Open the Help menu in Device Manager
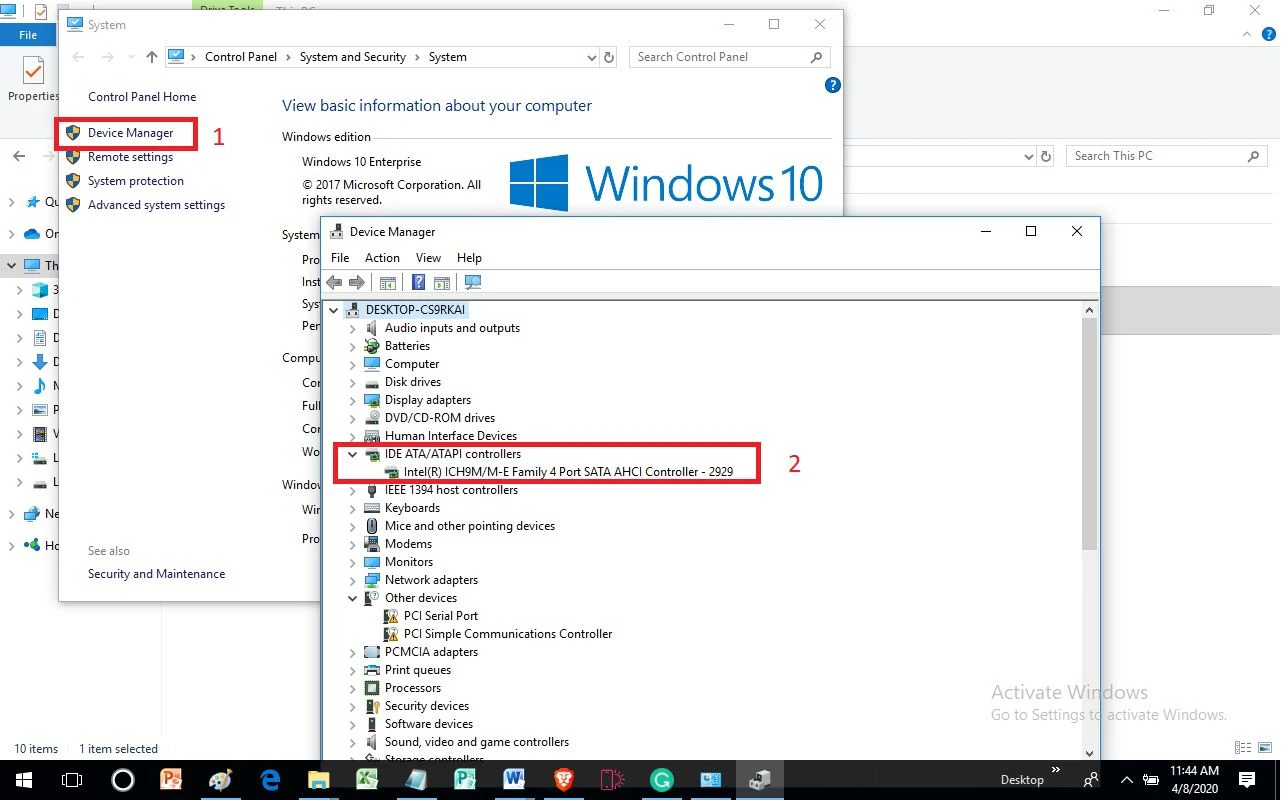 pyautogui.click(x=469, y=258)
